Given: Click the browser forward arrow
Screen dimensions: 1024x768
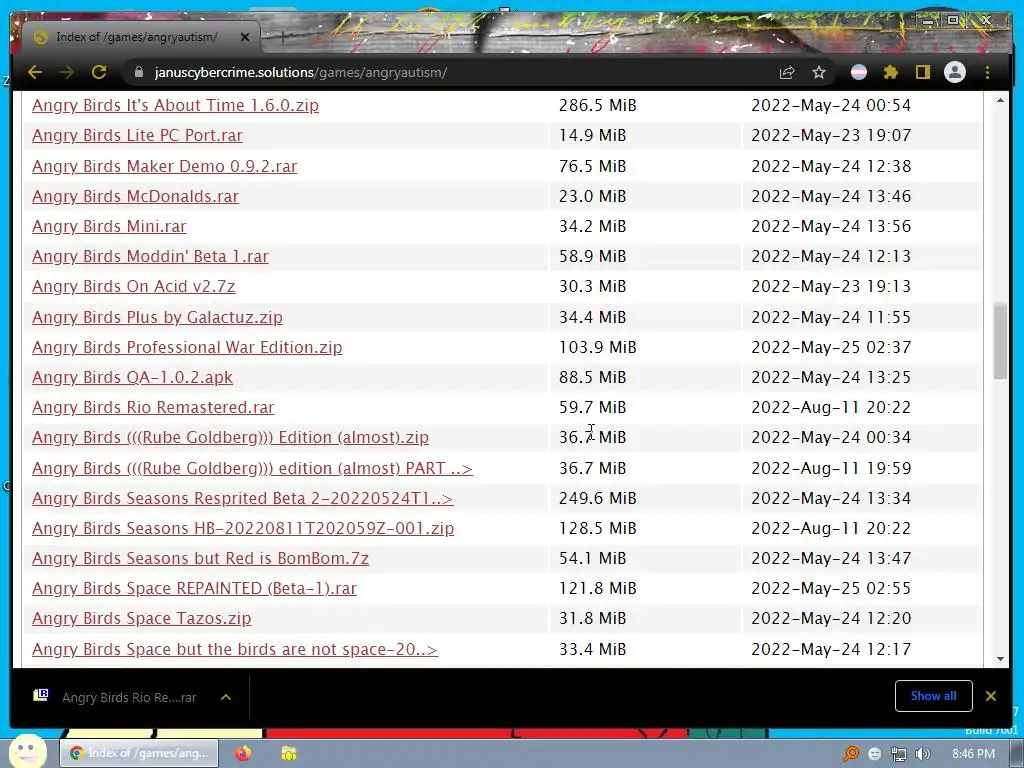Looking at the screenshot, I should pos(66,72).
